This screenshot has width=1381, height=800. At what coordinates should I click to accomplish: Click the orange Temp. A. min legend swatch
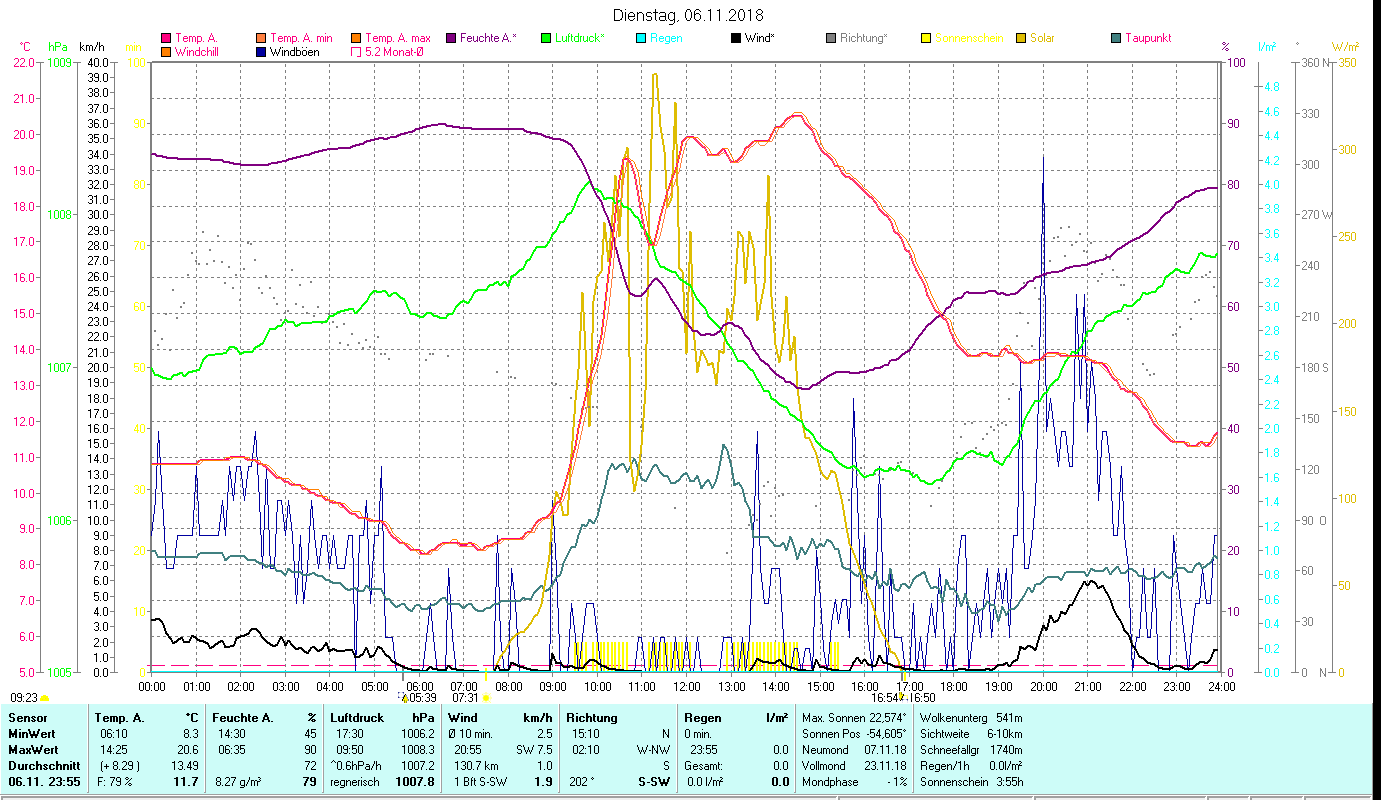pyautogui.click(x=262, y=39)
